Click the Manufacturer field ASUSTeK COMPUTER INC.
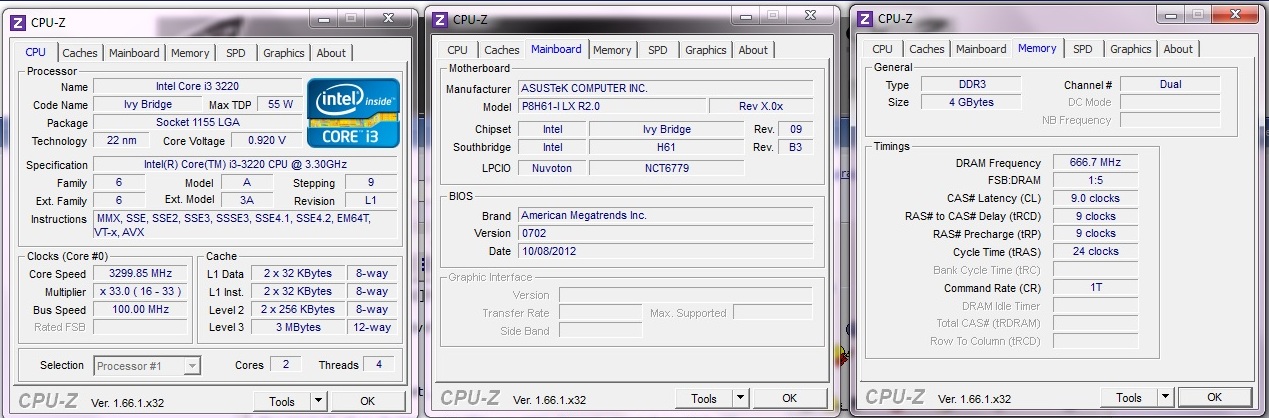 [665, 88]
